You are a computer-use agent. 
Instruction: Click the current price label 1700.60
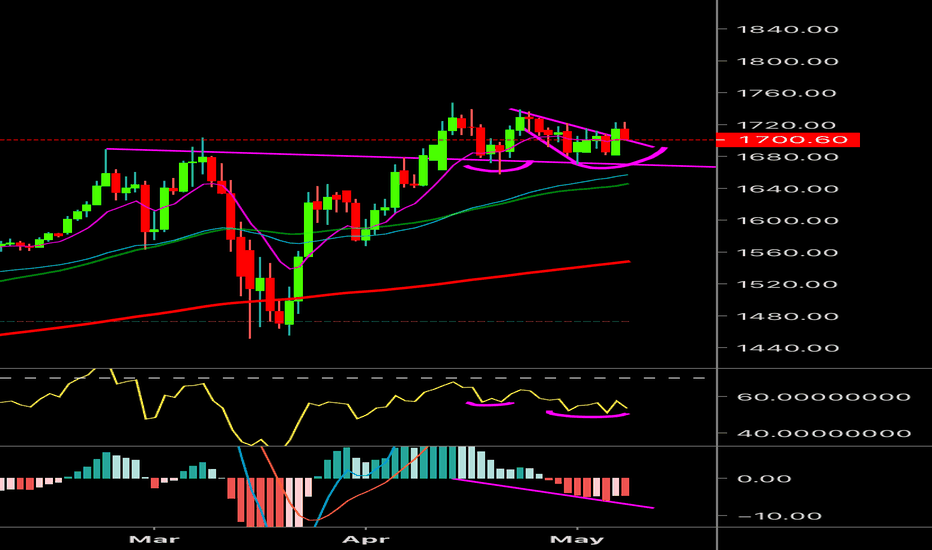(788, 140)
